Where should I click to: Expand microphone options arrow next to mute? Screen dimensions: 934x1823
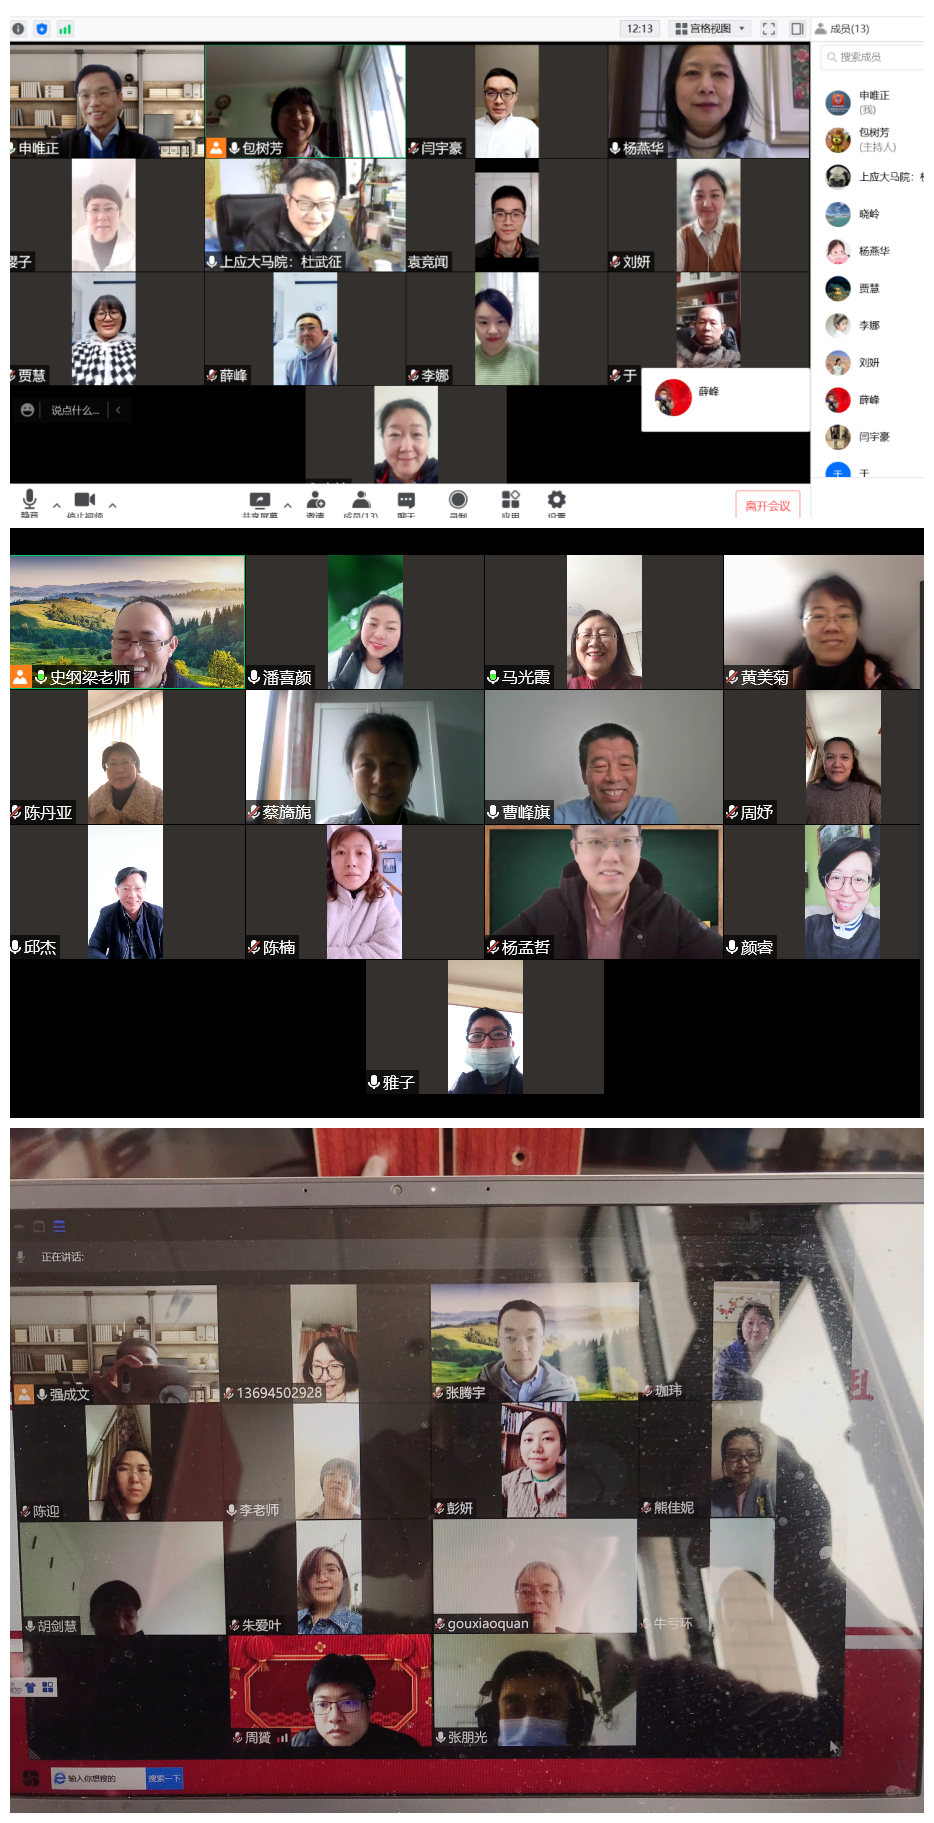(x=57, y=505)
